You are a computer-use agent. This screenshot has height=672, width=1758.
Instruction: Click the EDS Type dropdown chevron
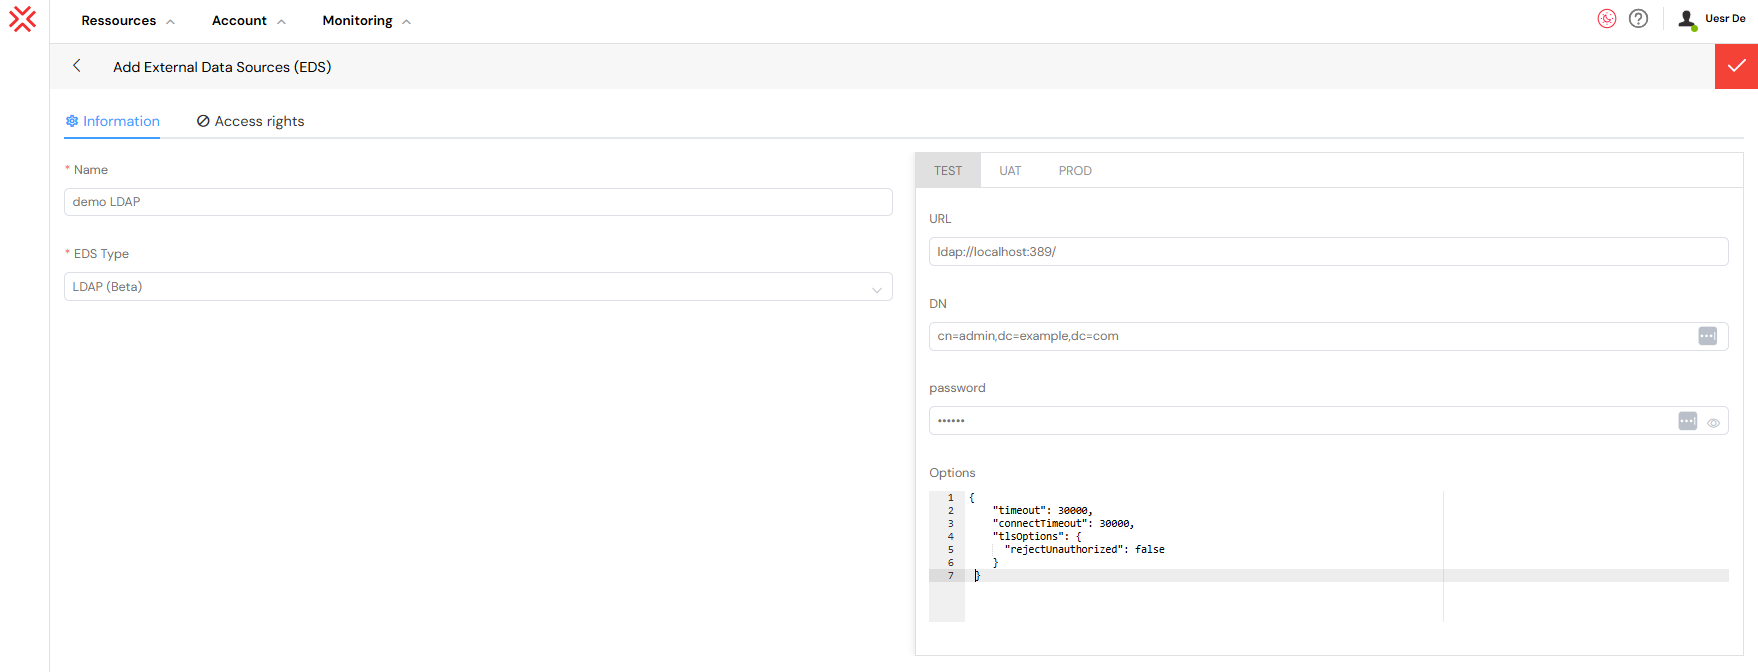pyautogui.click(x=877, y=290)
